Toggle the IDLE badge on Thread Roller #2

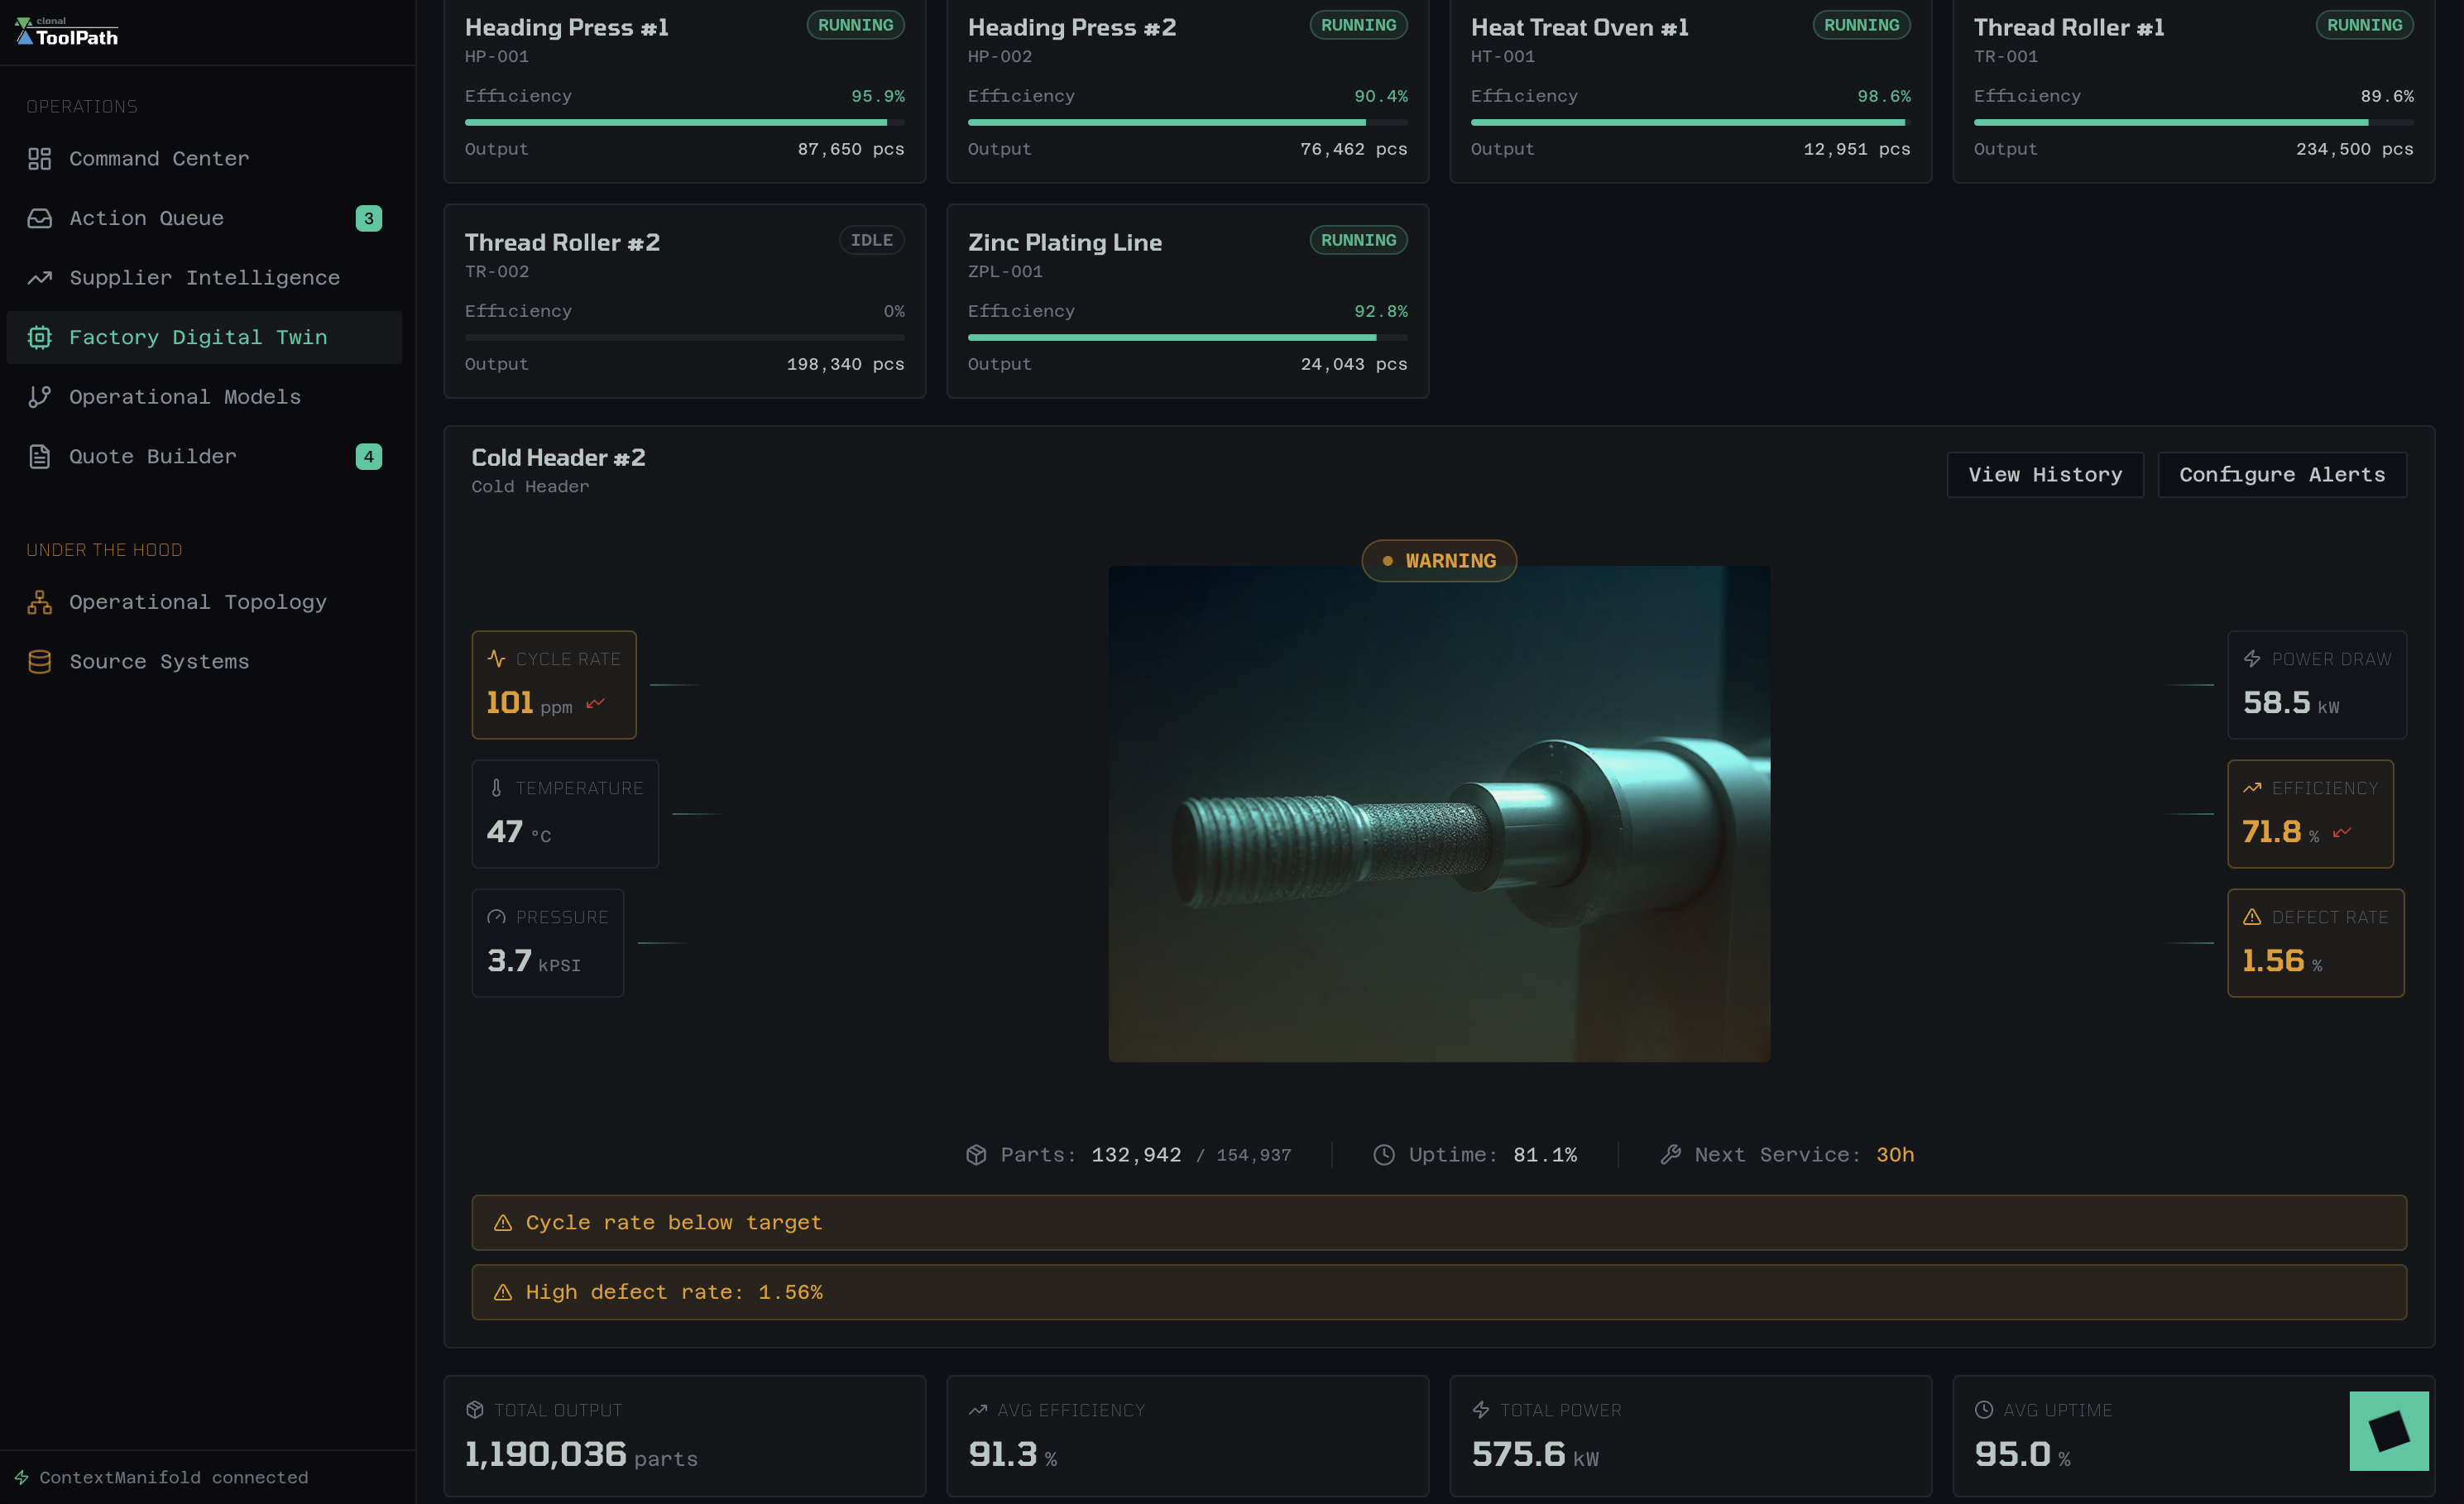pyautogui.click(x=871, y=240)
